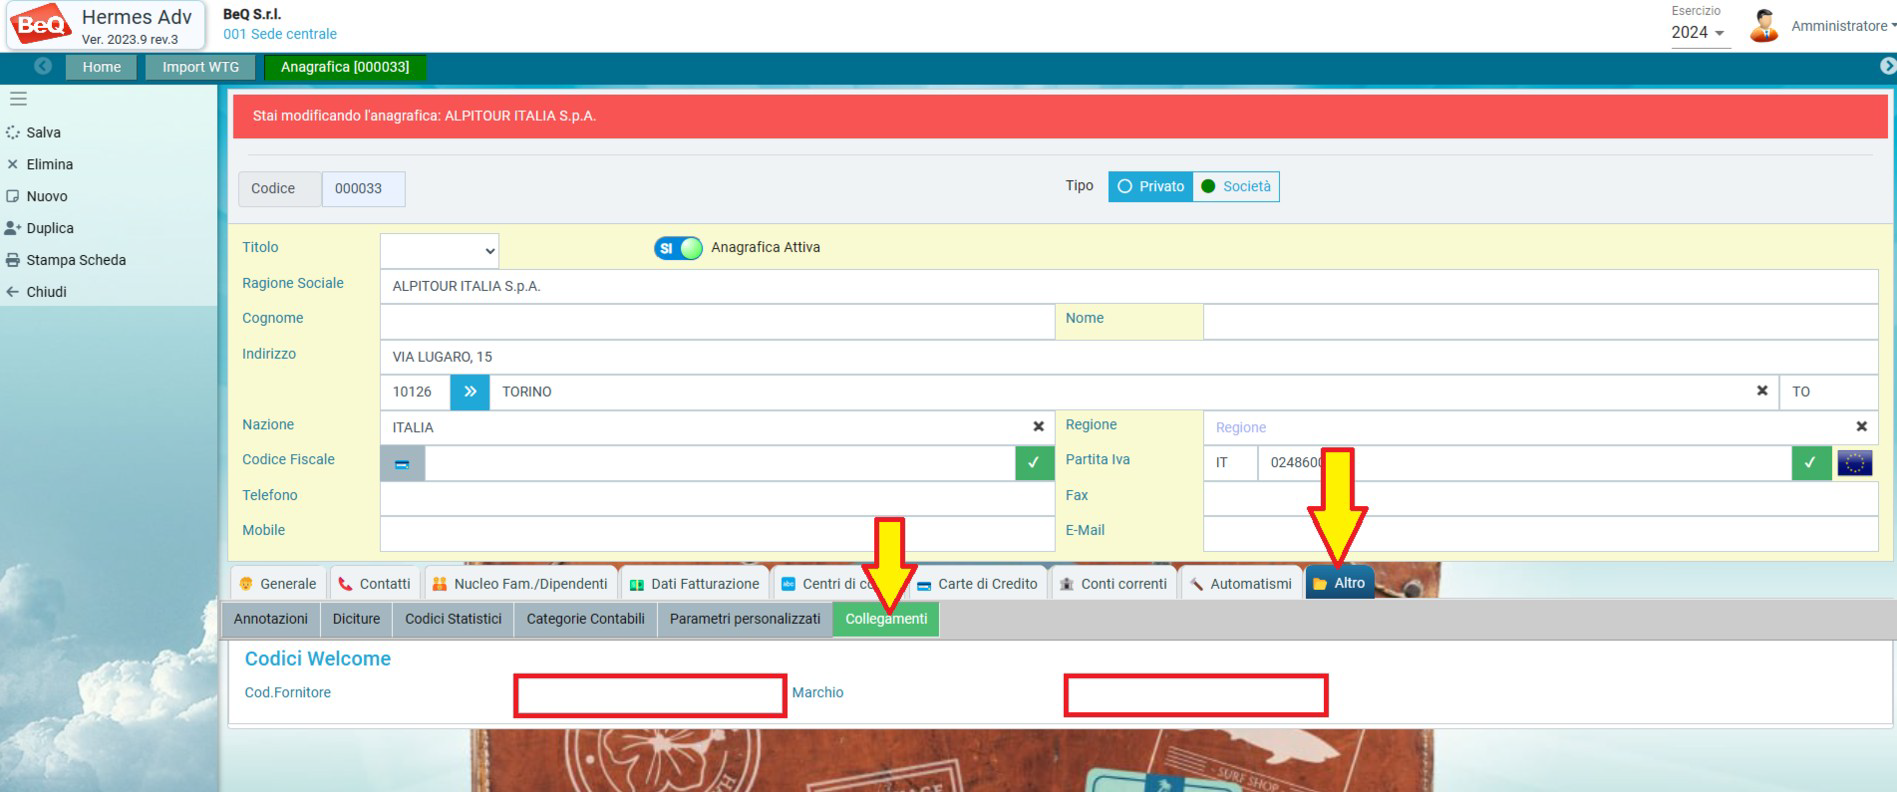Screen dimensions: 1897x792
Task: Select the Privato type option
Action: point(1151,187)
